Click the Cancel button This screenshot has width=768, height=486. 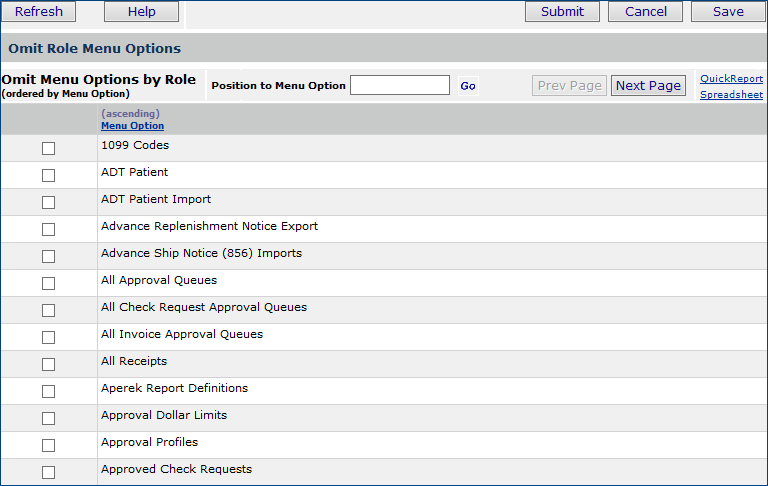pyautogui.click(x=646, y=12)
